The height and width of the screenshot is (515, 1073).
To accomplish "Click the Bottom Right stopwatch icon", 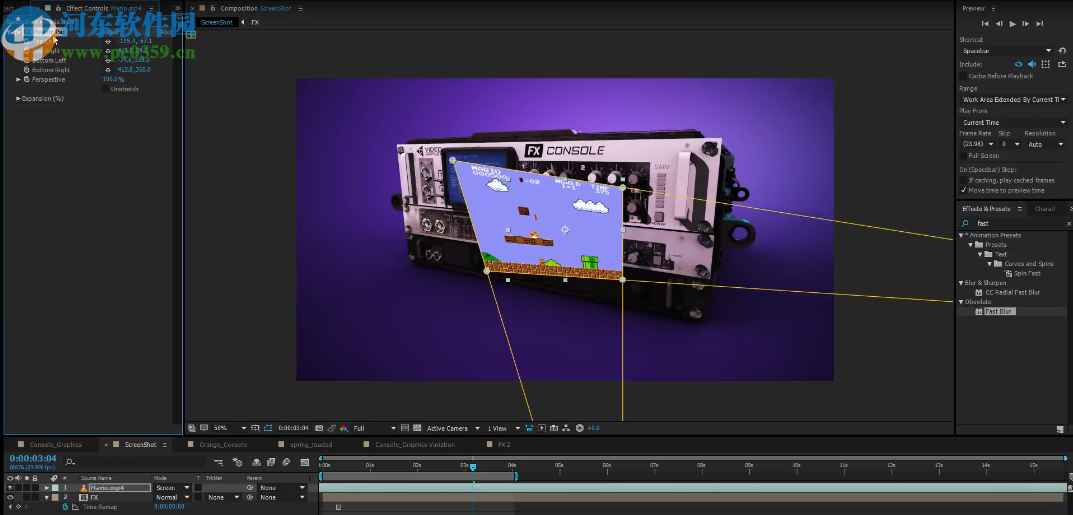I will click(27, 70).
